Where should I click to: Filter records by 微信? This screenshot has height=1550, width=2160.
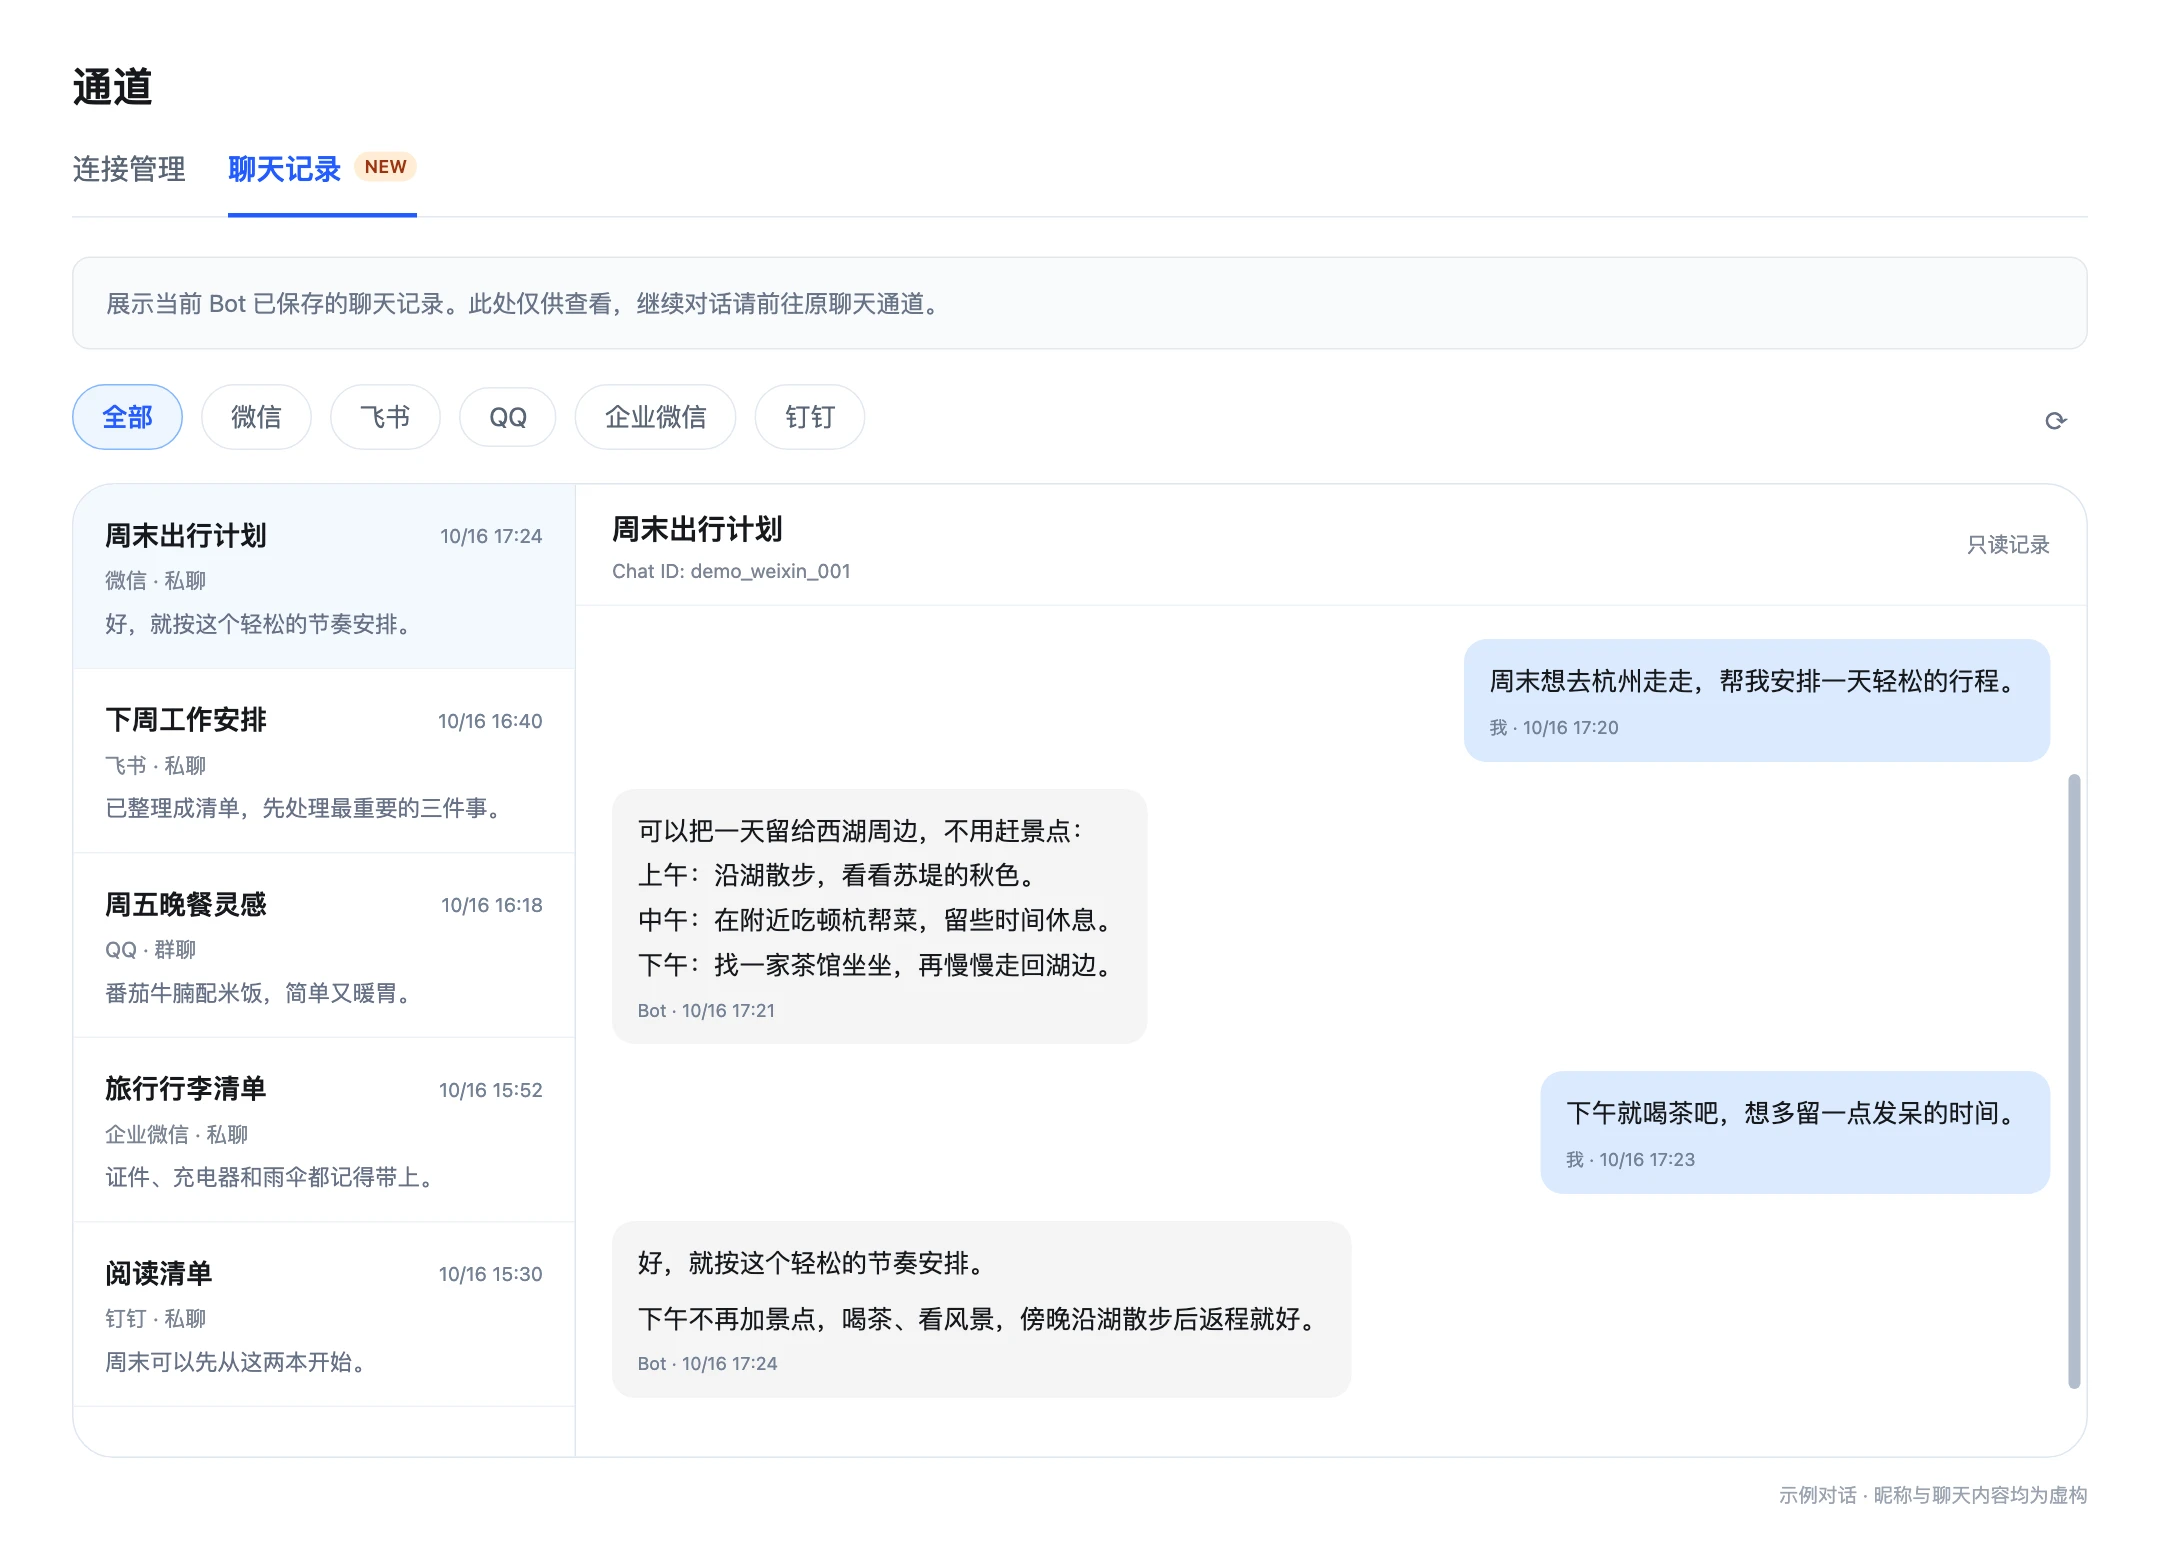[x=256, y=417]
